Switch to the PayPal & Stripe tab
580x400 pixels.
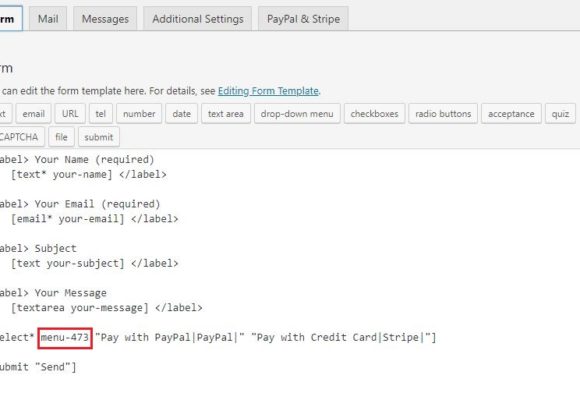(x=303, y=19)
